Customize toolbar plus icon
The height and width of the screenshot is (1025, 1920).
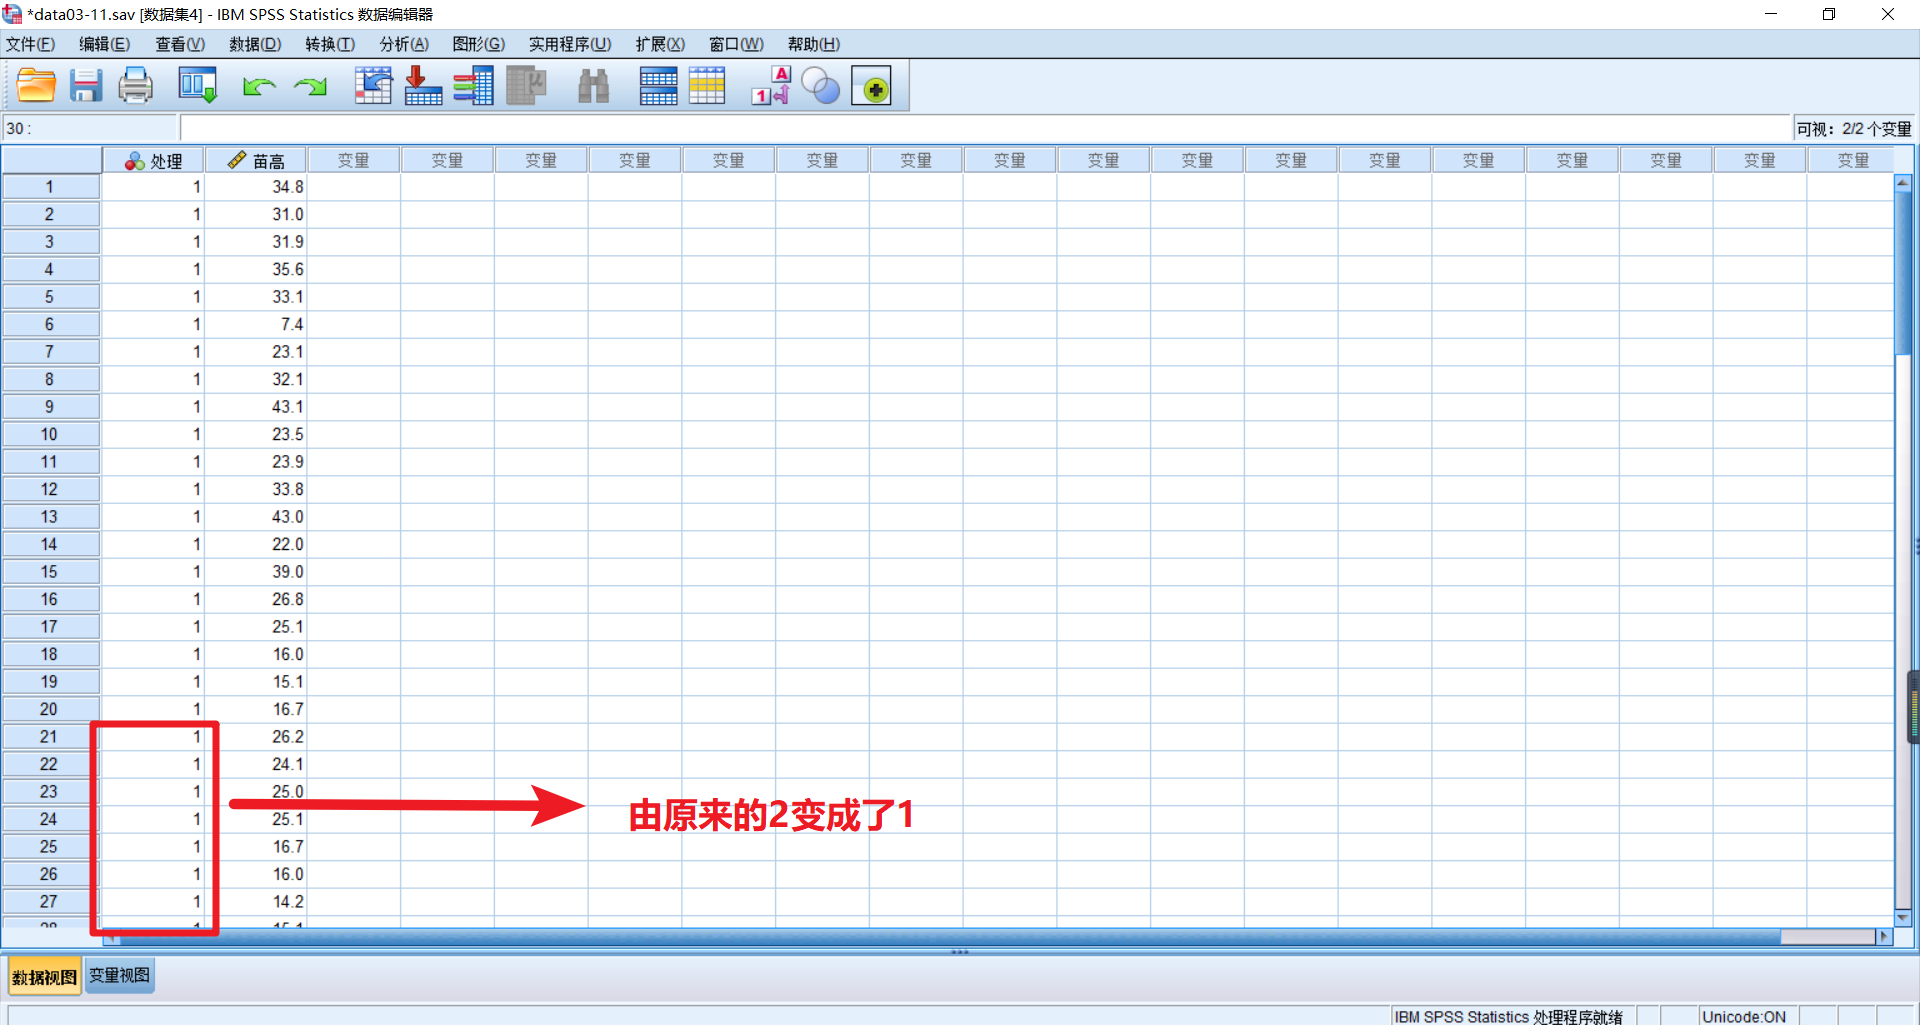871,86
